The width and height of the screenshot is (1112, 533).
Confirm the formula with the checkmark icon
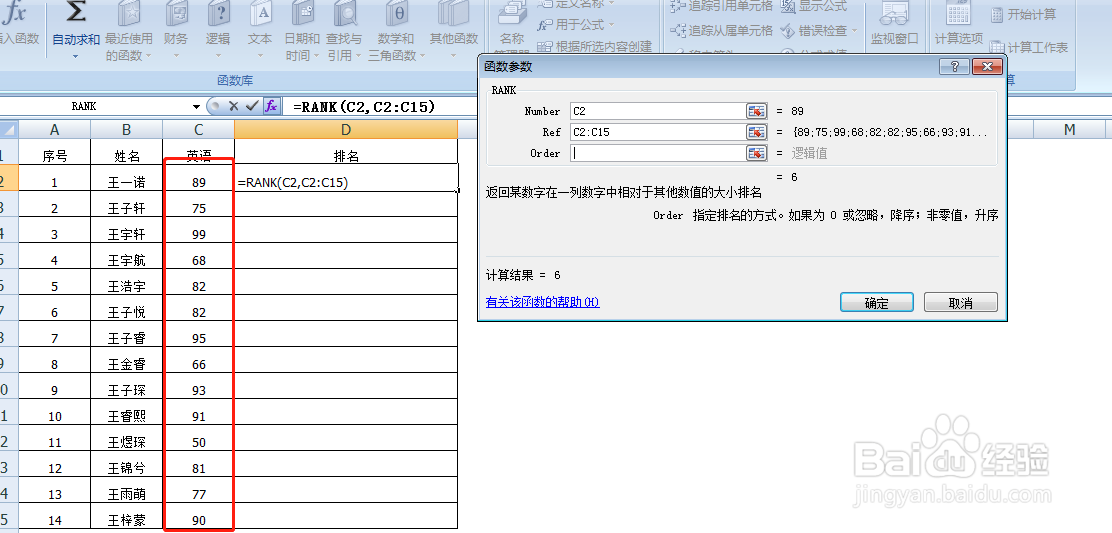[251, 106]
